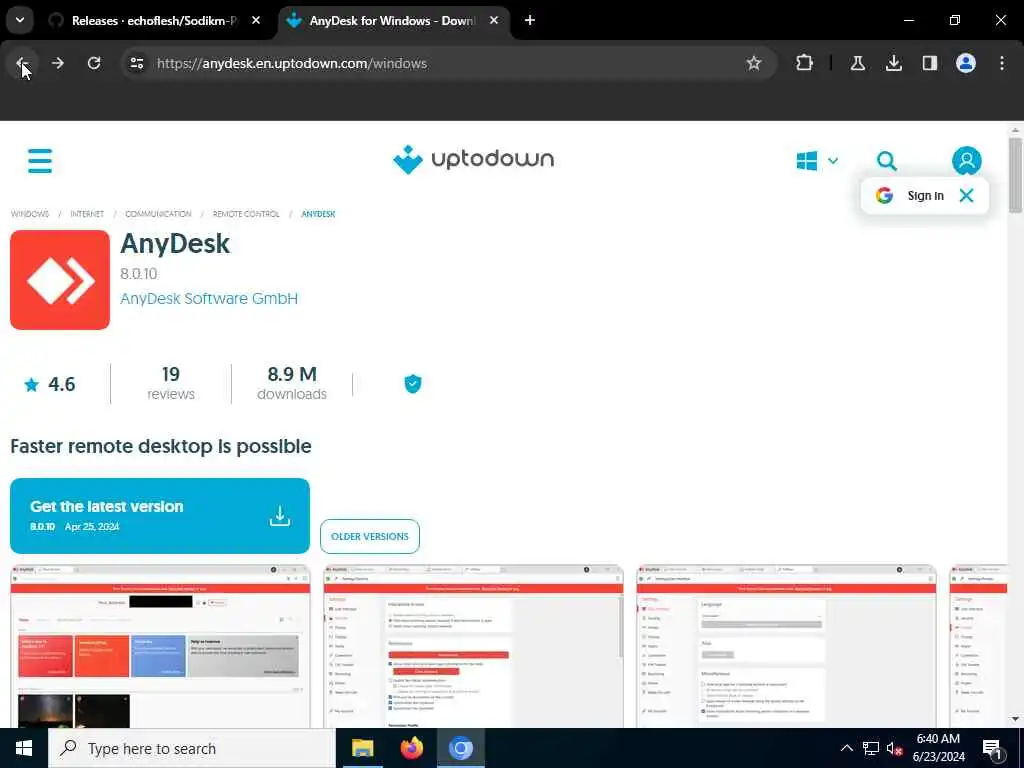Open the notification center icon

click(x=993, y=748)
